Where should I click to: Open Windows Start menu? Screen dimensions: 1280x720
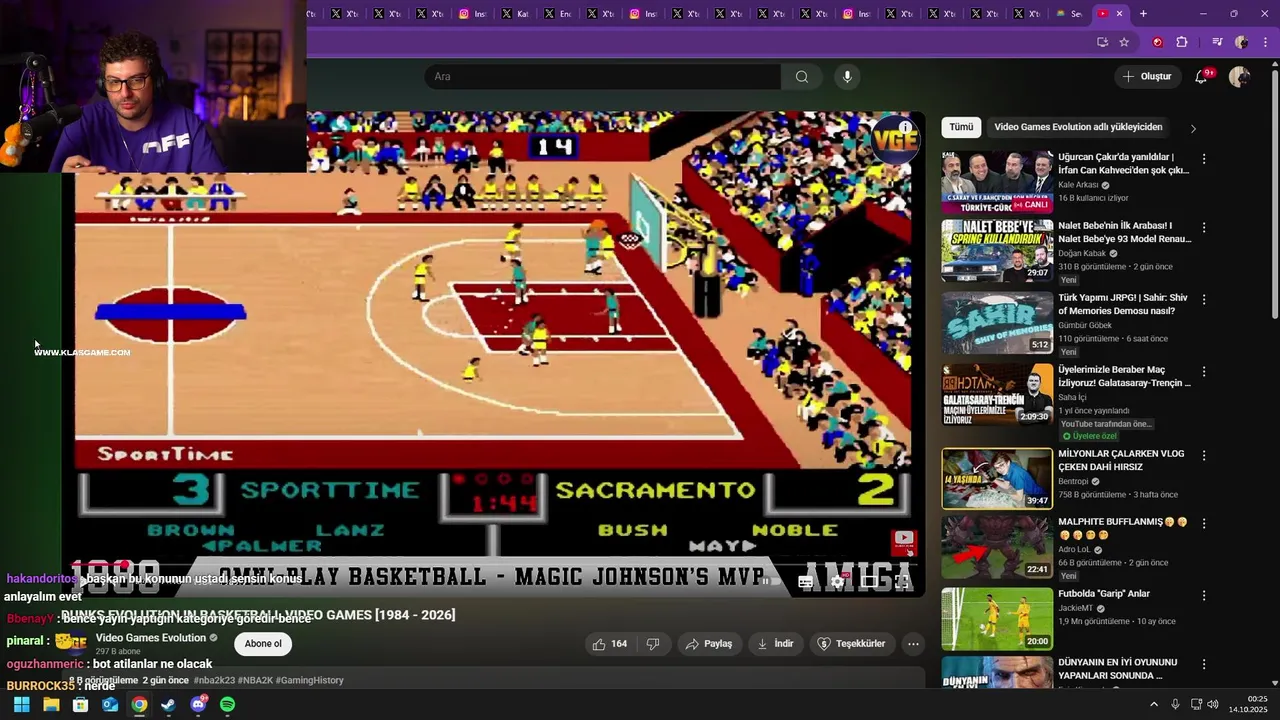[21, 705]
